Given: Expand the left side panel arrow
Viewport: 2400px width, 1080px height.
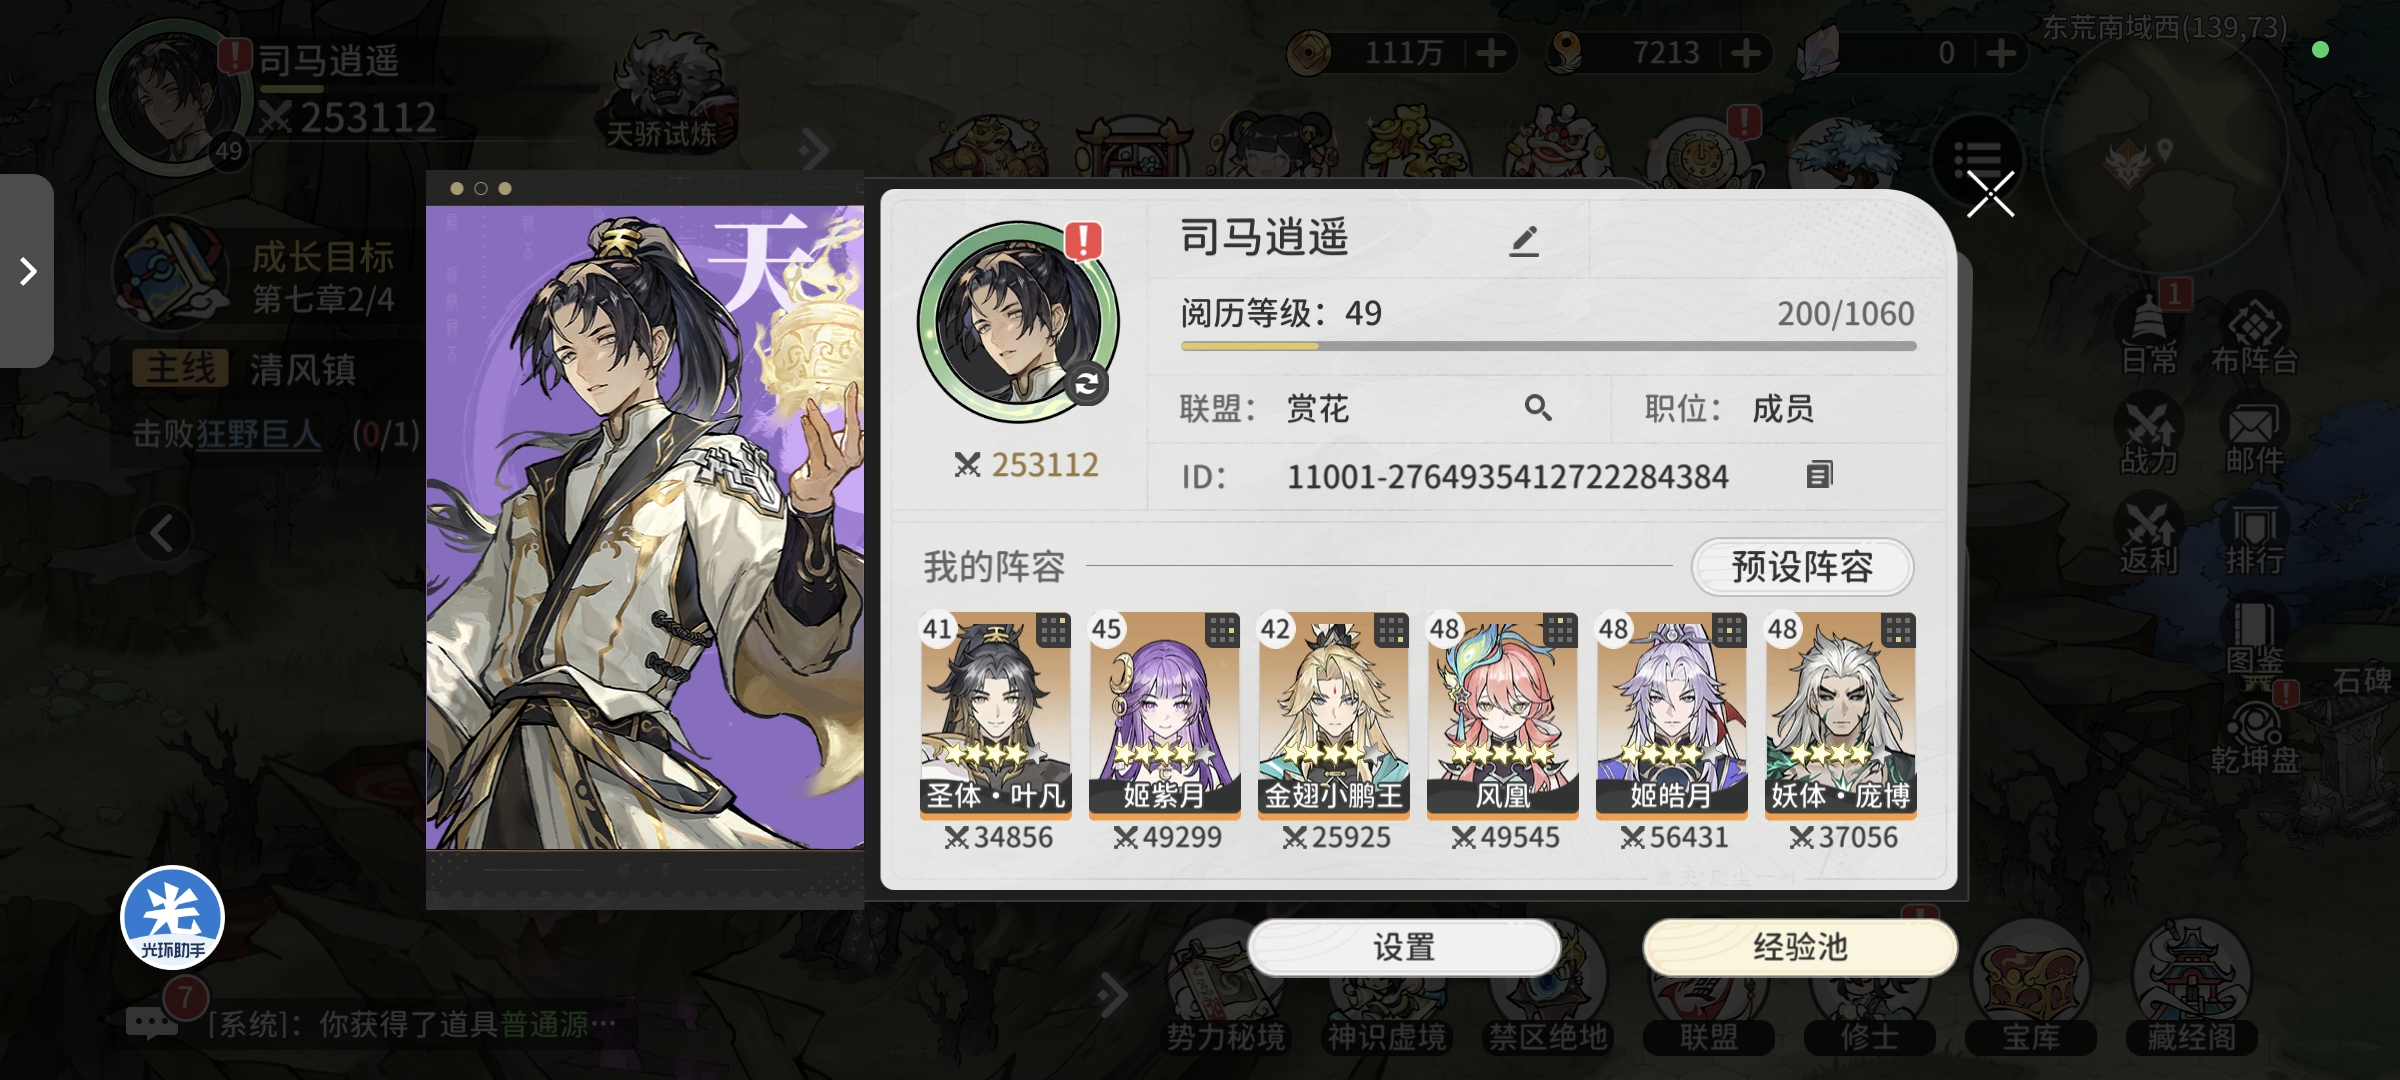Looking at the screenshot, I should [x=27, y=271].
